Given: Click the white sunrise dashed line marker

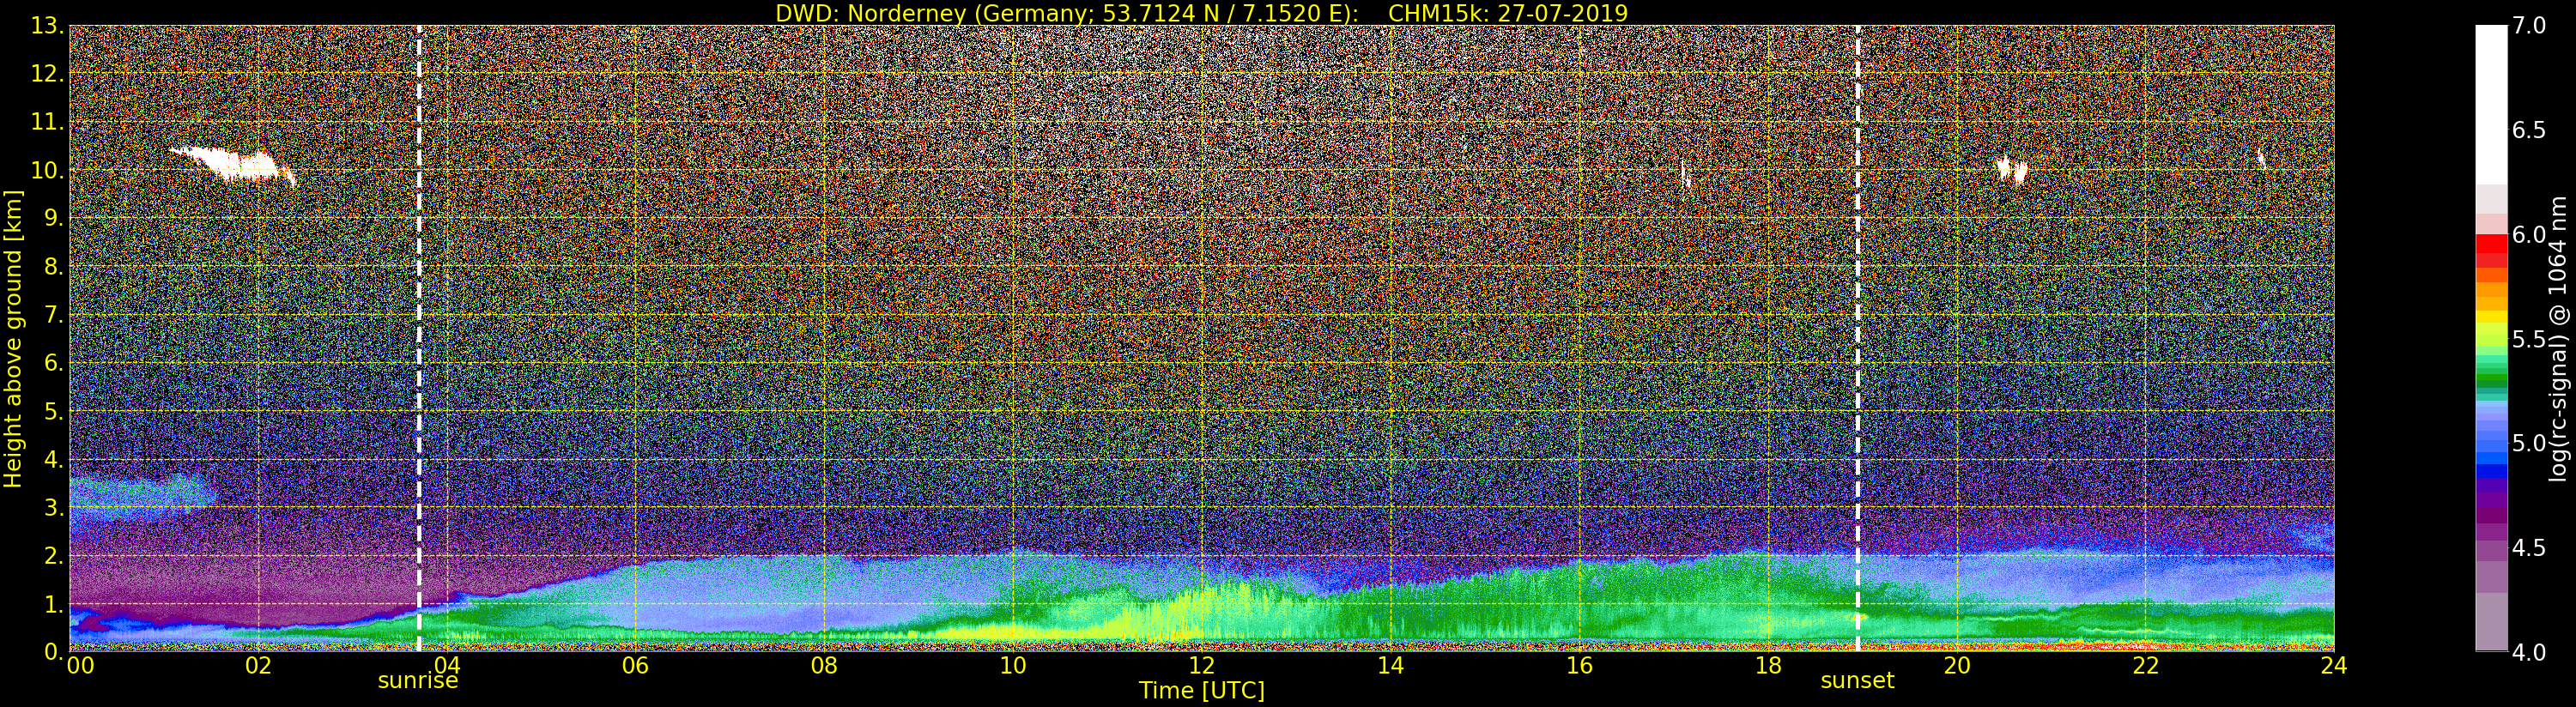Looking at the screenshot, I should coord(419,338).
